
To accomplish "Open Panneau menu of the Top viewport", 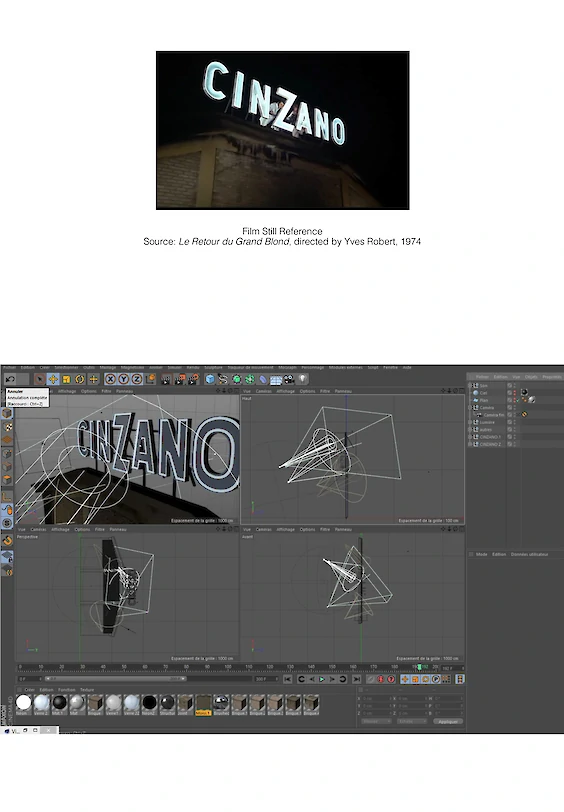I will 343,391.
